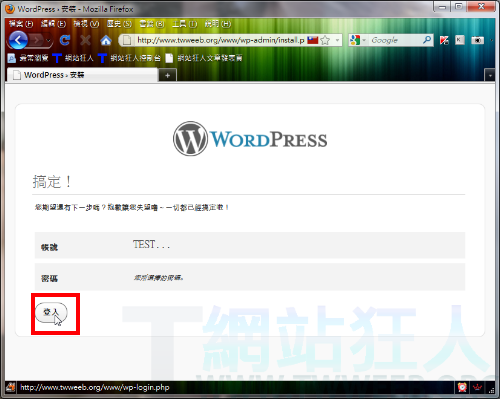Click the Firefox logo in title bar
This screenshot has width=500, height=399.
[x=10, y=9]
